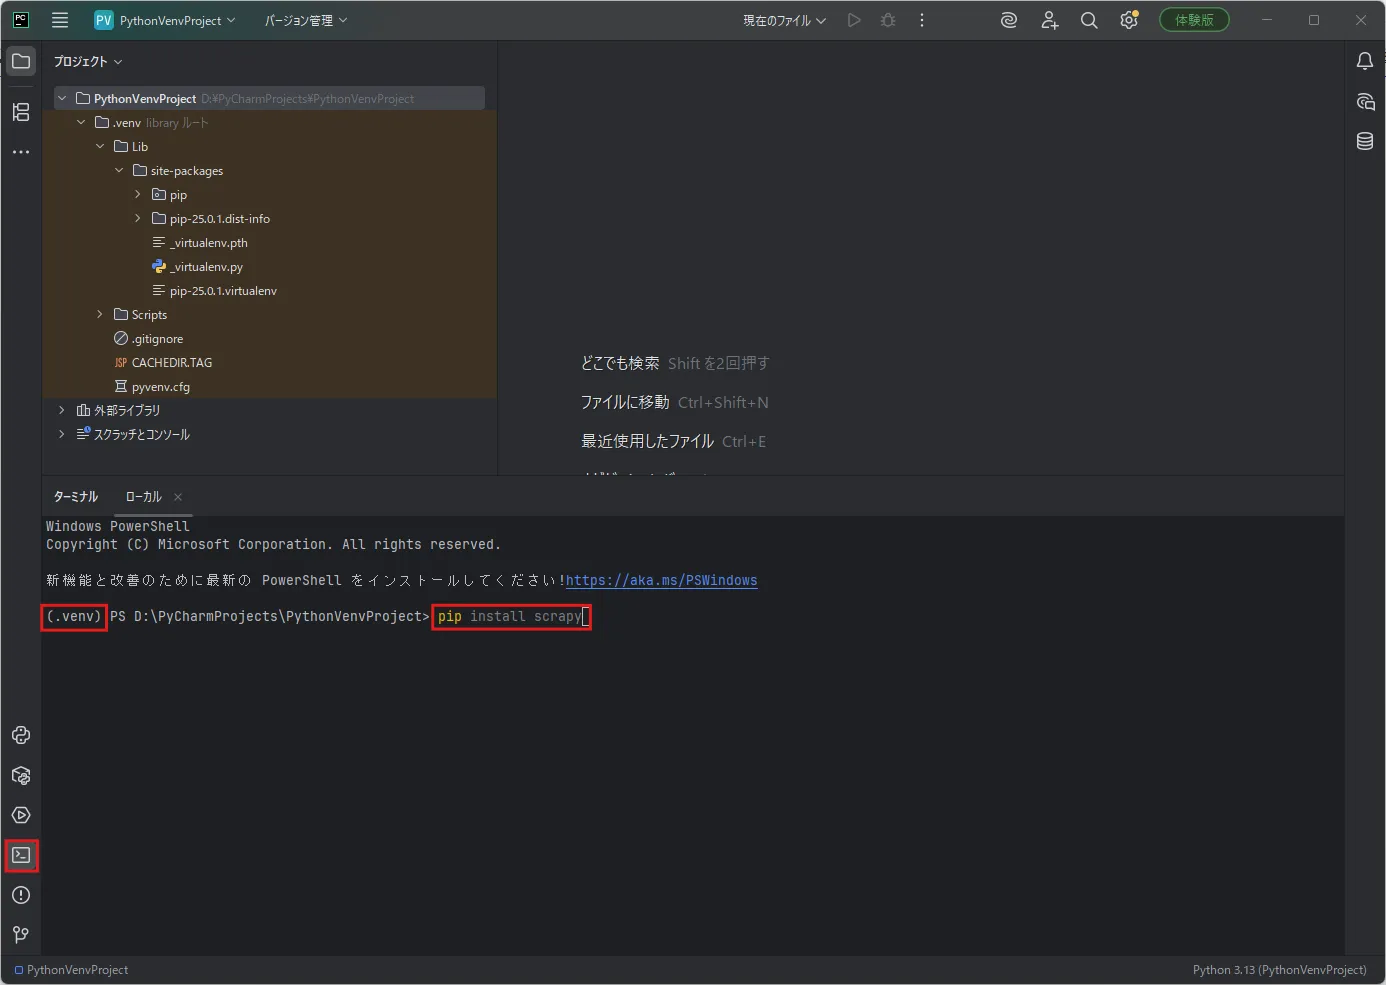Open the Database tool window

click(x=1365, y=141)
